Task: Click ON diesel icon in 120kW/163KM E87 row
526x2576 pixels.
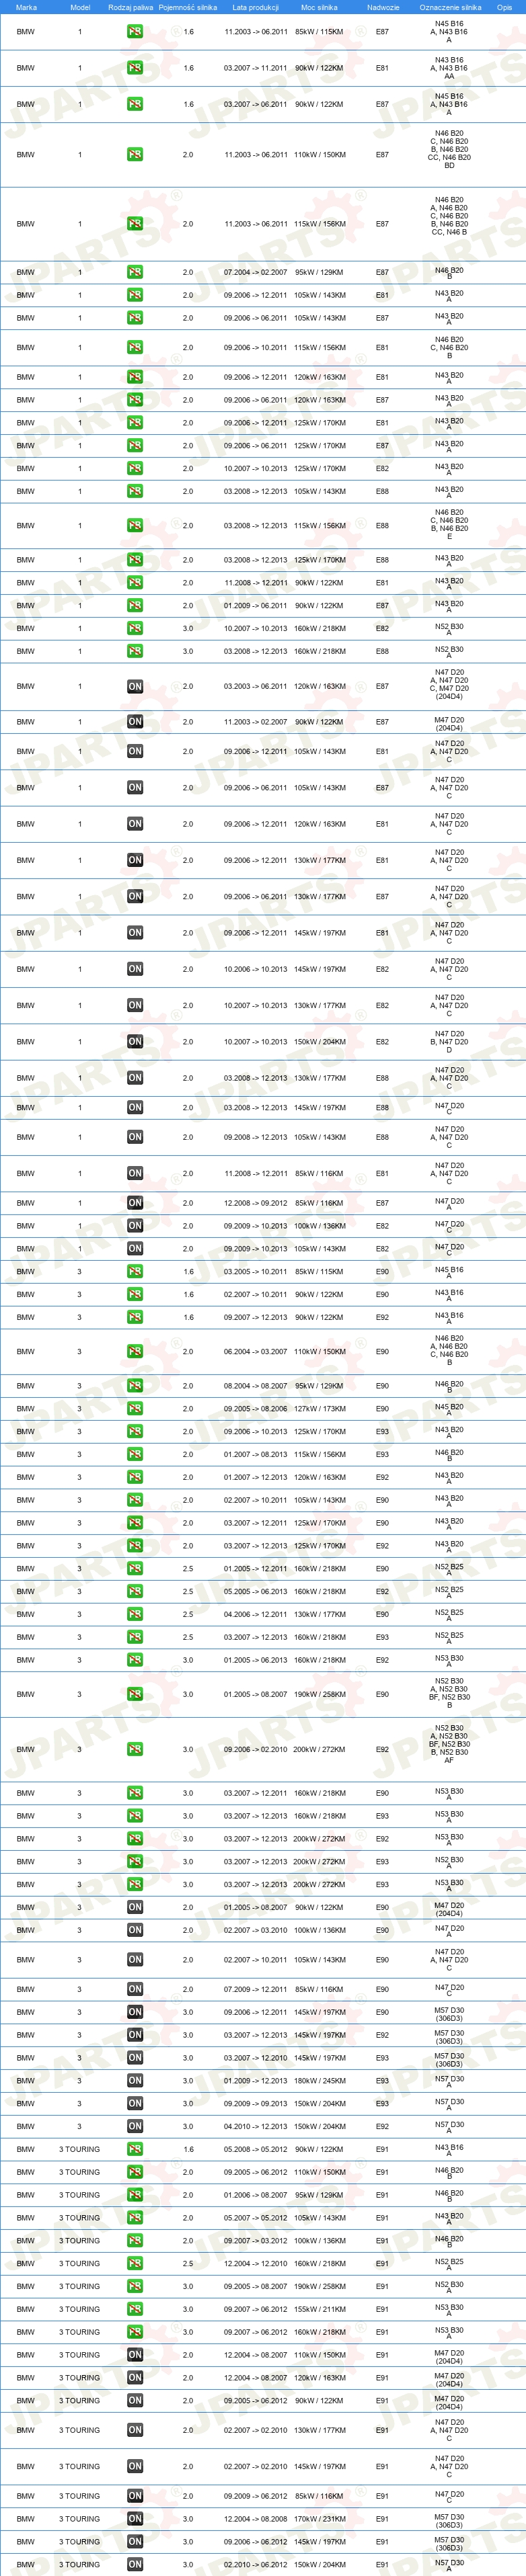Action: click(135, 686)
